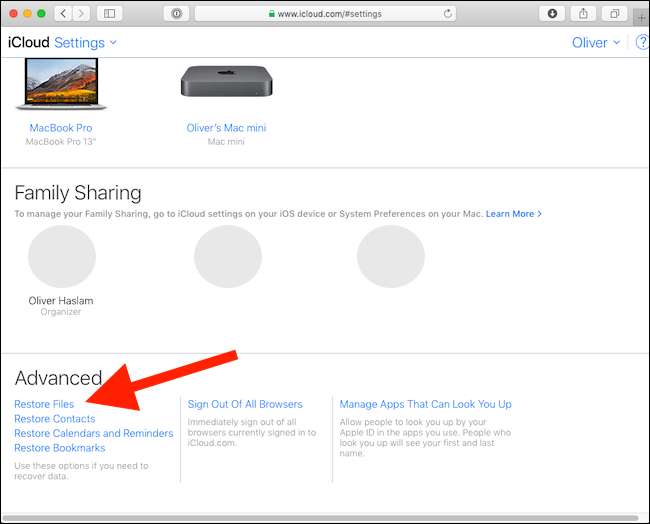Open the Oliver account dropdown menu
650x524 pixels.
coord(596,43)
